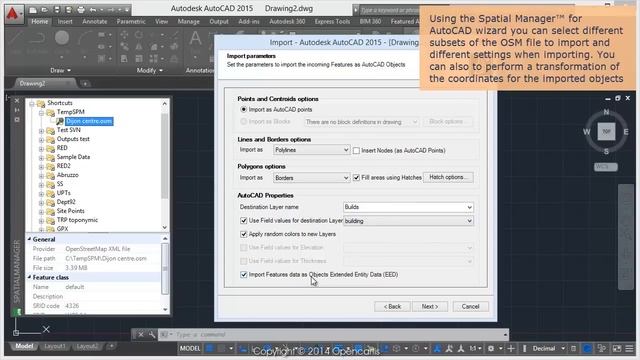
Task: Click the MODEL status bar button
Action: (x=190, y=349)
